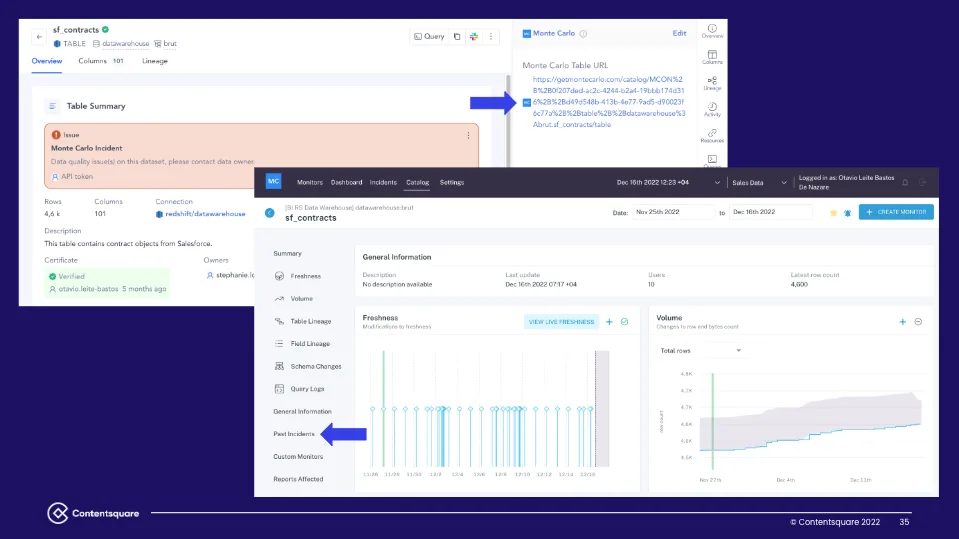Screen dimensions: 959x539
Task: Click the plus icon in Freshness card
Action: pos(609,322)
